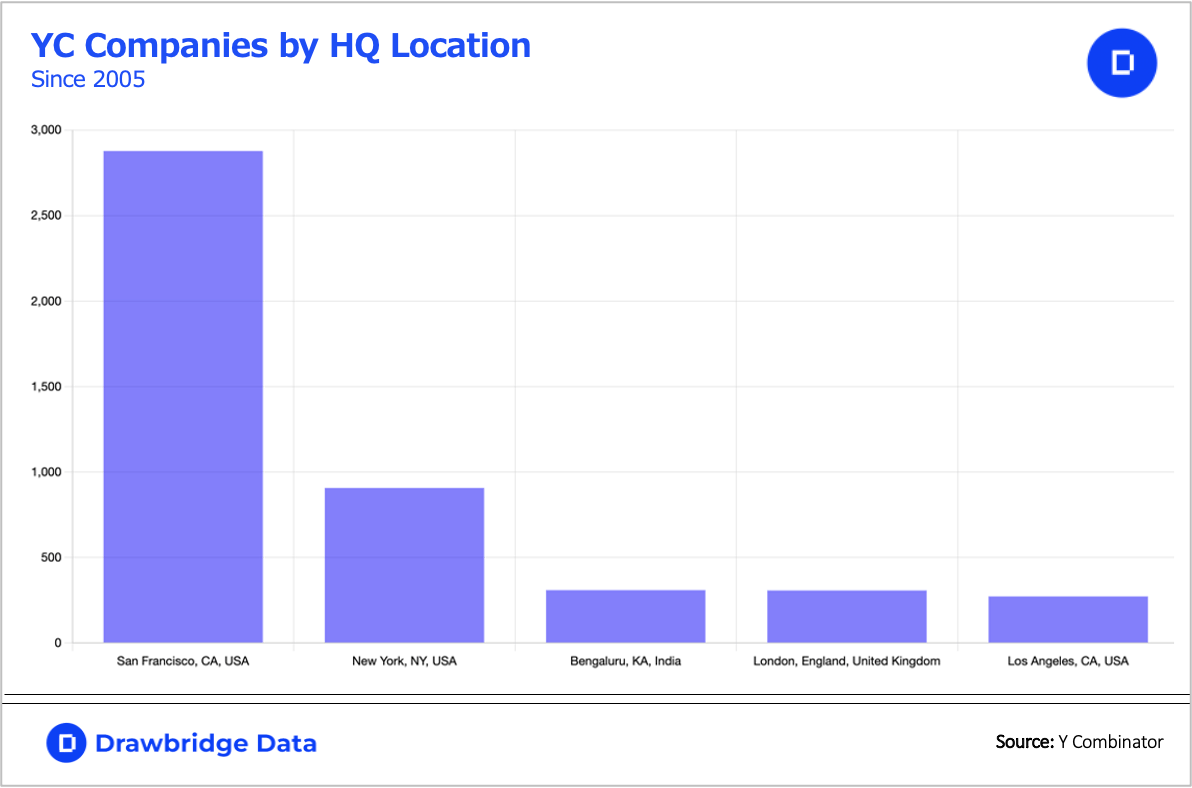
Task: Click the 'San Francisco, CA, USA' axis label
Action: tap(183, 661)
